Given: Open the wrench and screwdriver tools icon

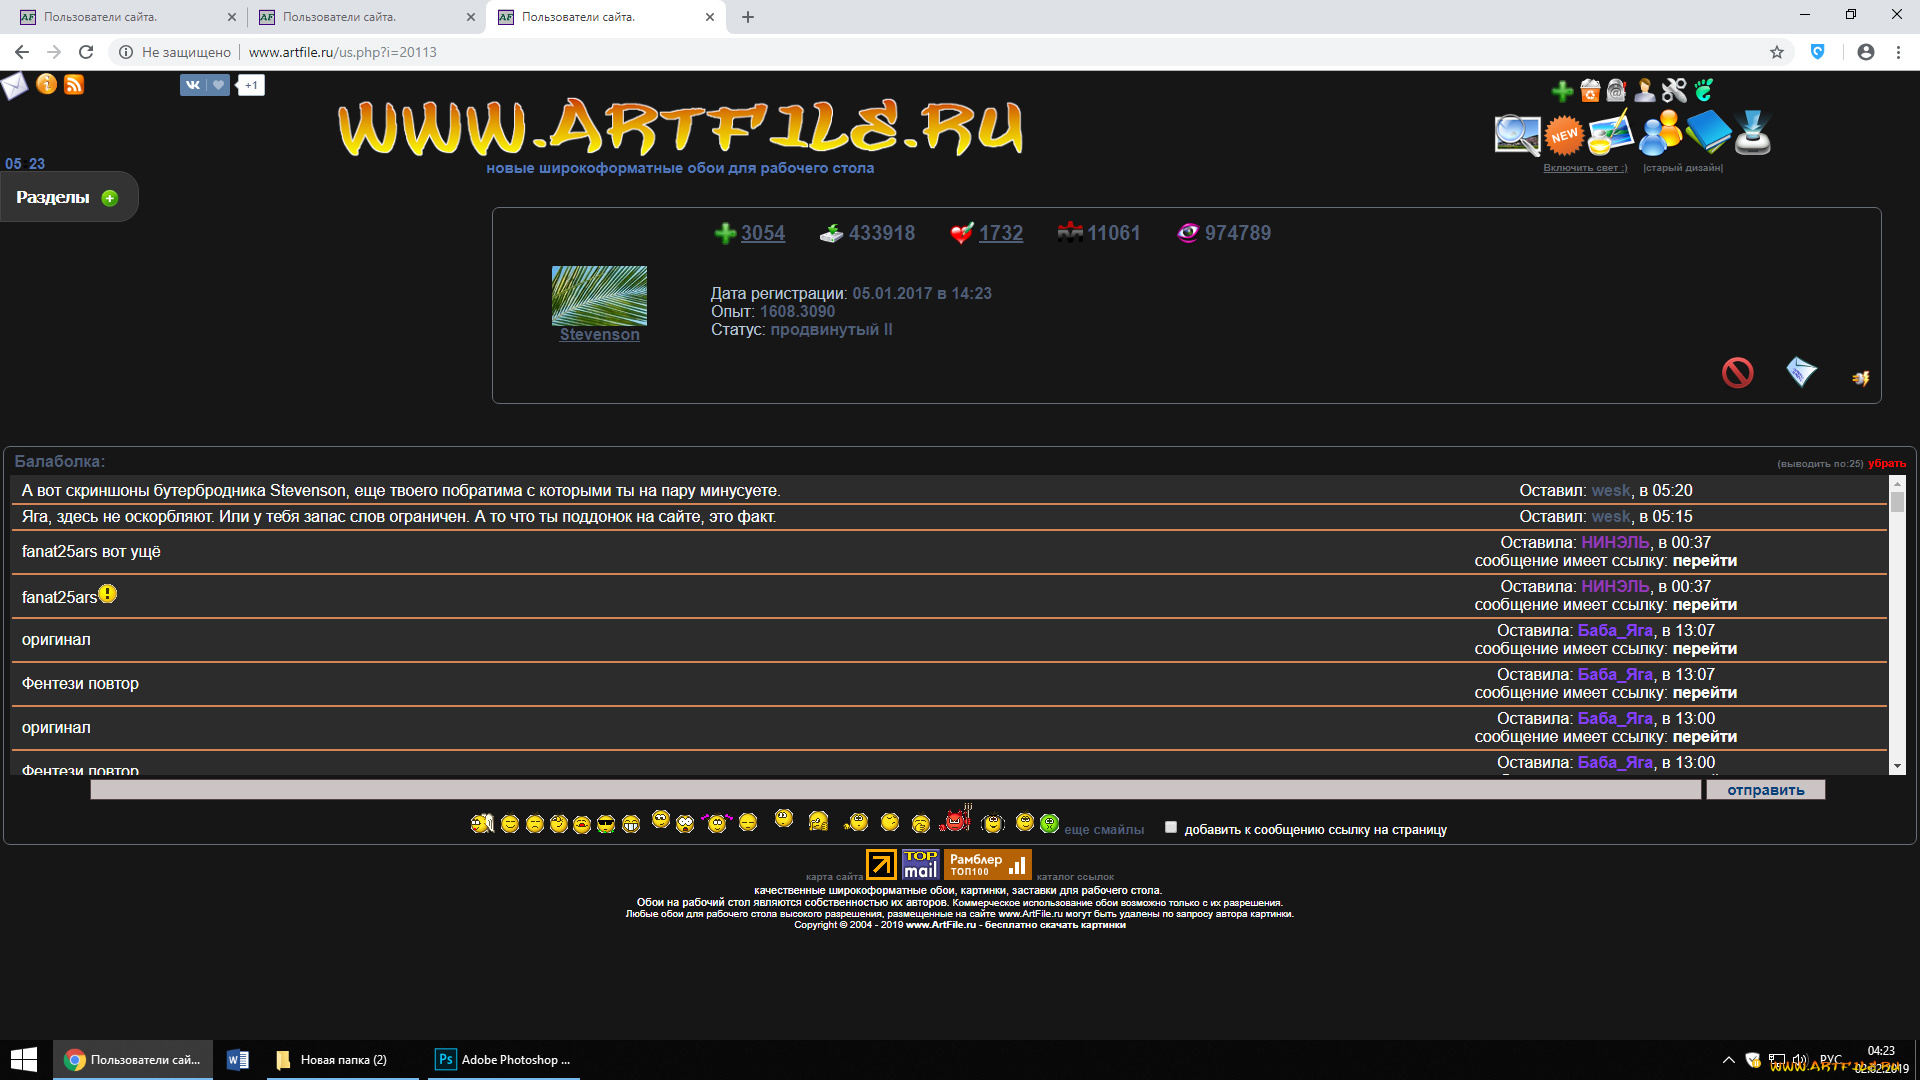Looking at the screenshot, I should click(x=1674, y=91).
